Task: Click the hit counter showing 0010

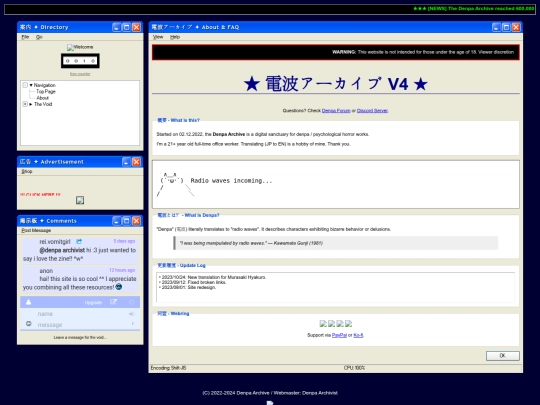Action: tap(80, 61)
